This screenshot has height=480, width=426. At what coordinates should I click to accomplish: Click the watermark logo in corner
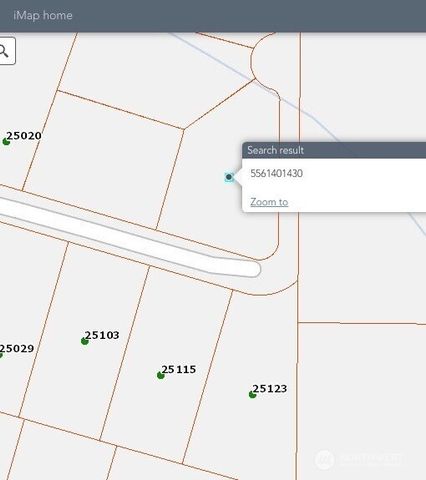pos(324,460)
